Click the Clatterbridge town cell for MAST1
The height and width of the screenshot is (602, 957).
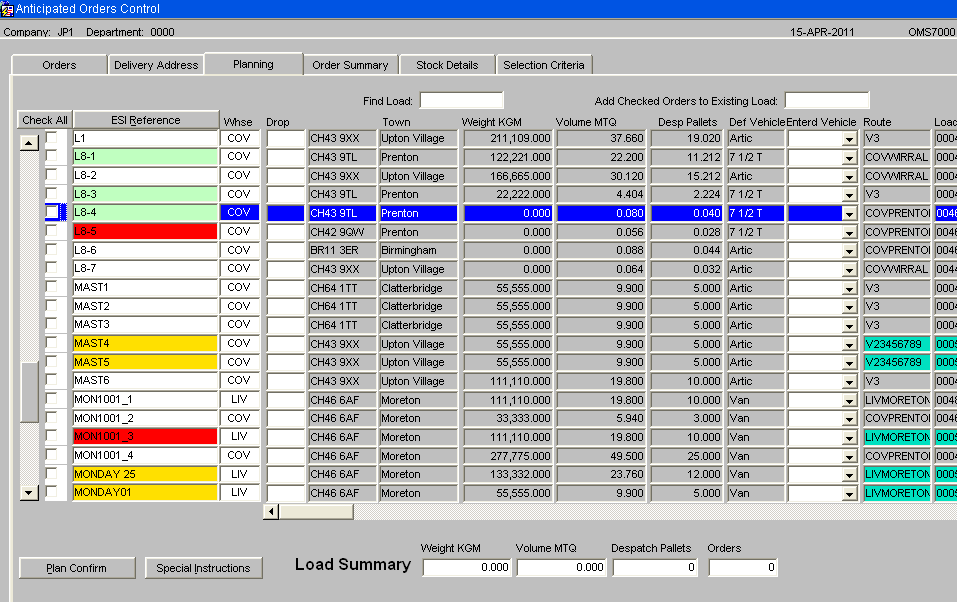click(418, 288)
